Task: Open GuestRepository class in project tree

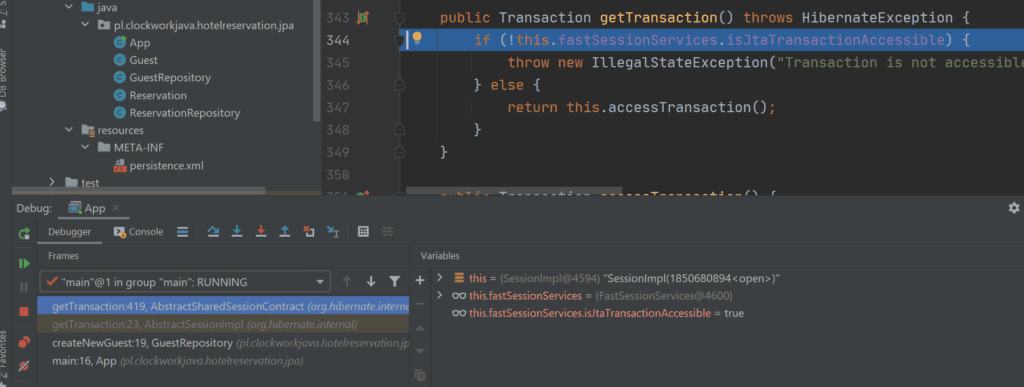Action: [170, 78]
